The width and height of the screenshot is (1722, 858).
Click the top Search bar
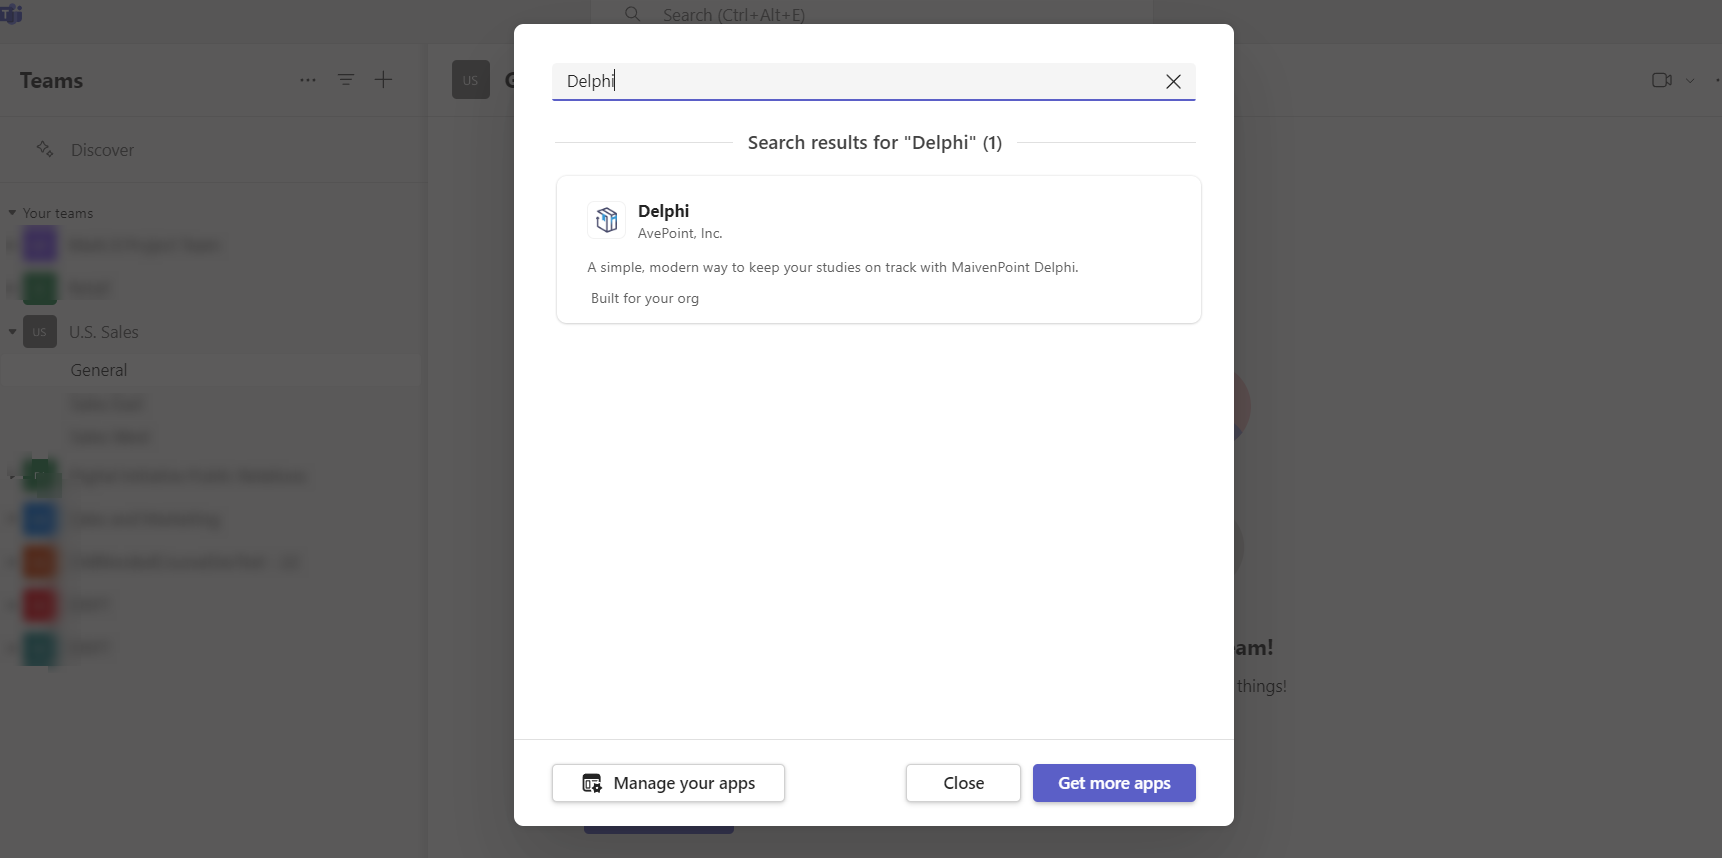(870, 15)
